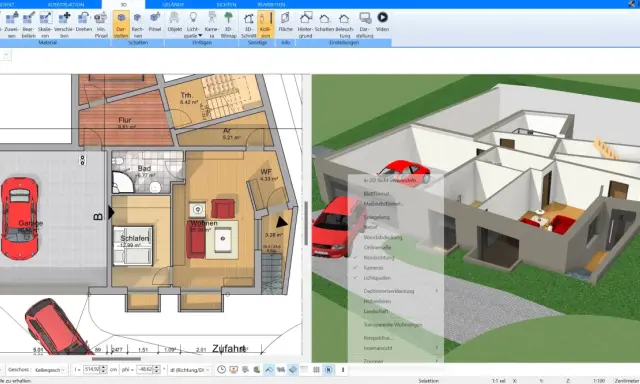This screenshot has height=384, width=640.
Task: Toggle the grid icon in bottom toolbar
Action: pos(316,370)
